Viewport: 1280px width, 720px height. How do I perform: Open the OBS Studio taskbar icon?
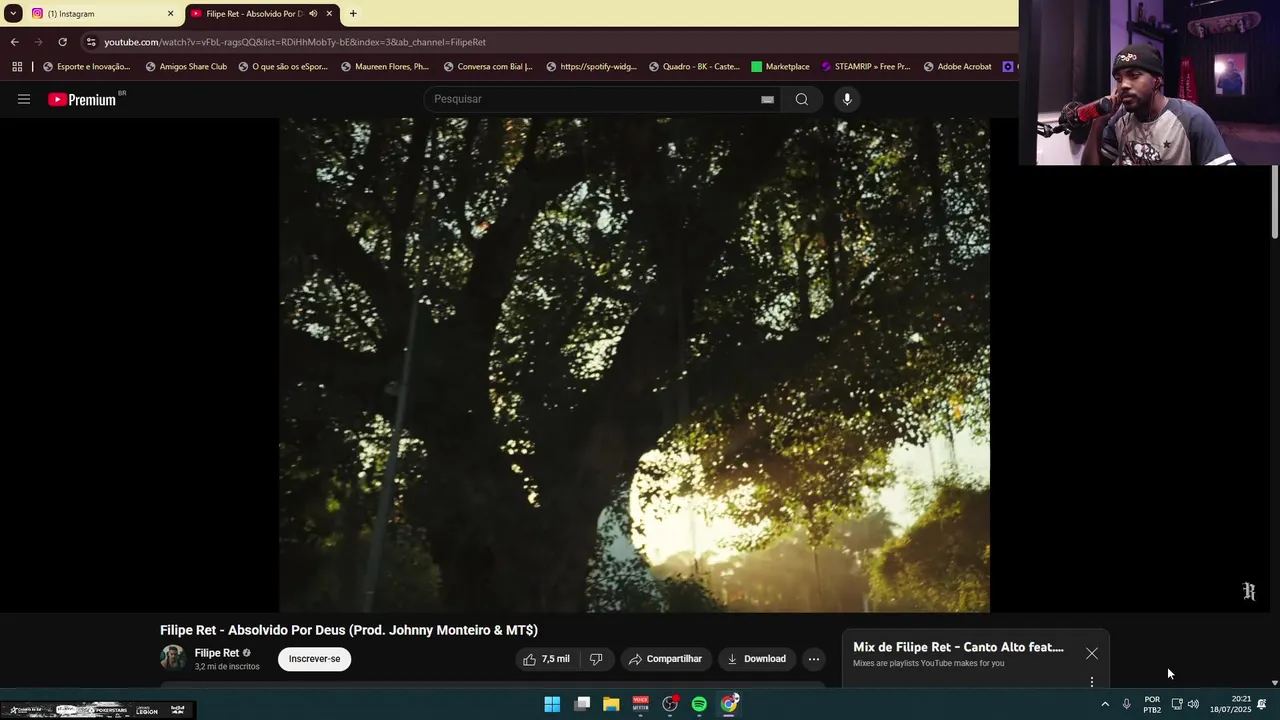670,704
